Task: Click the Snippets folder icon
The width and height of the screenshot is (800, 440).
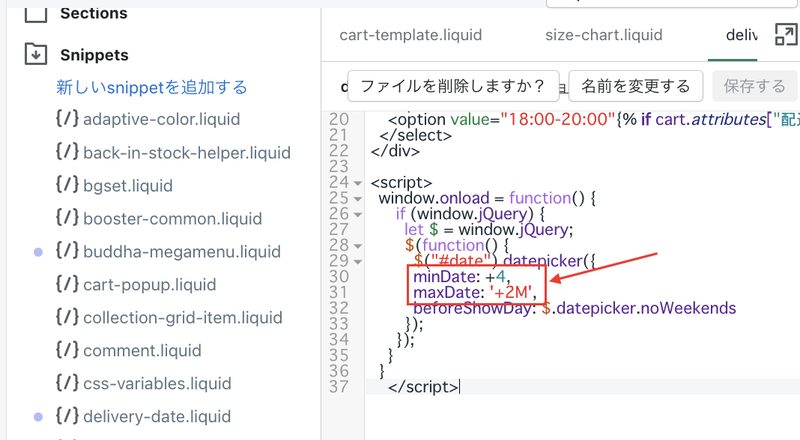Action: click(36, 54)
